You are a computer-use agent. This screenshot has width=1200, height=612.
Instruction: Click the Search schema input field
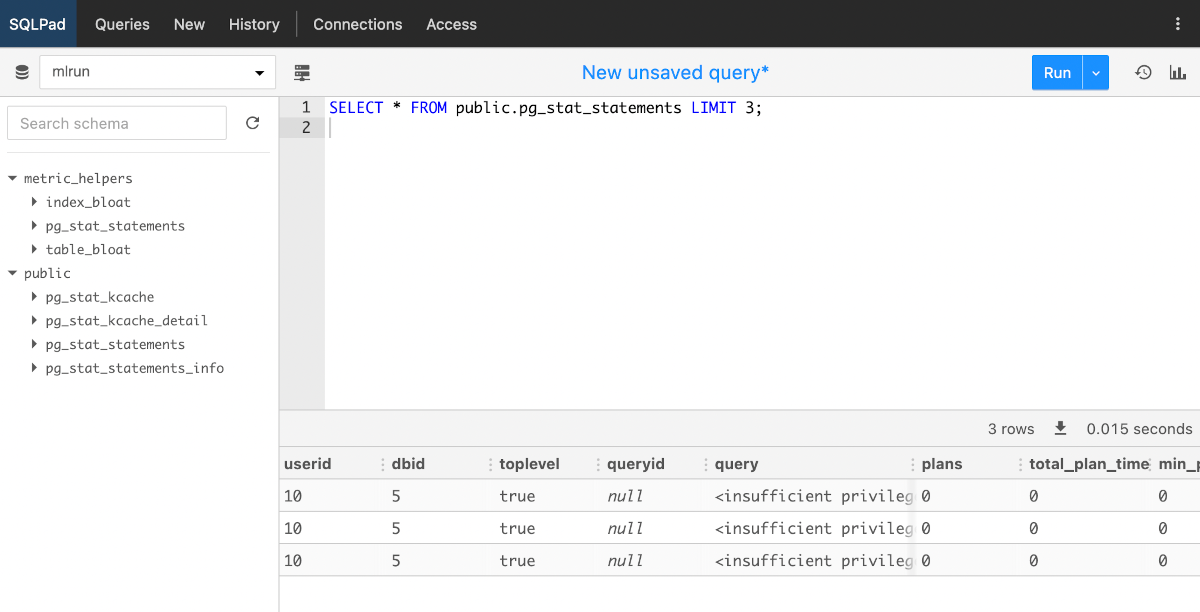(116, 122)
